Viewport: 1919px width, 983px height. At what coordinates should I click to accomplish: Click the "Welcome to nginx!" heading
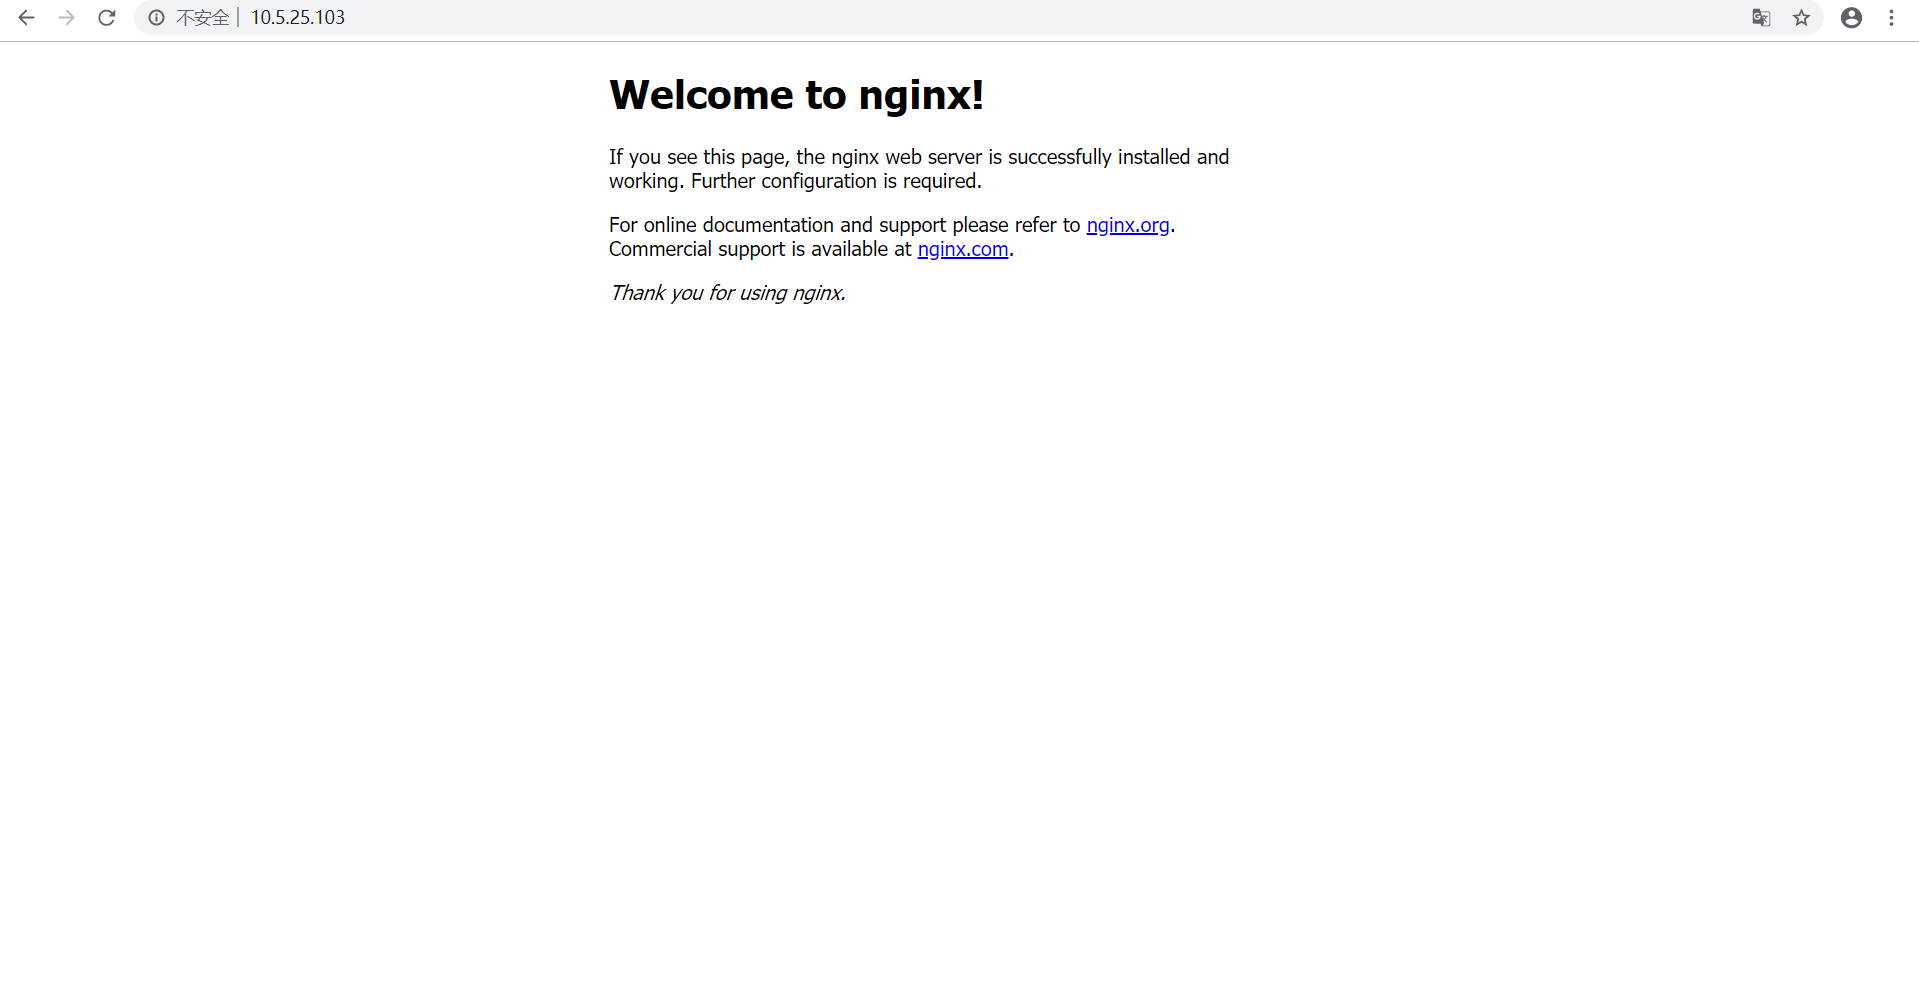pos(797,95)
